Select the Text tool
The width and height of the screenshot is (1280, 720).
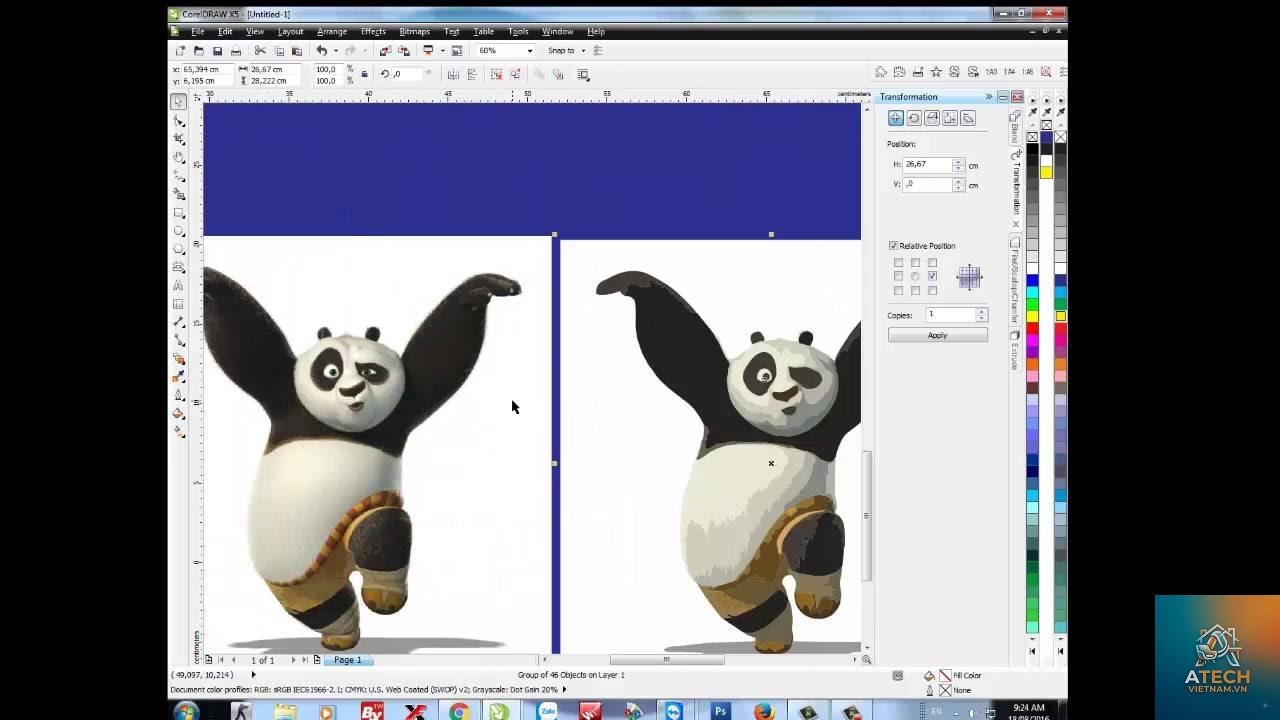click(179, 286)
